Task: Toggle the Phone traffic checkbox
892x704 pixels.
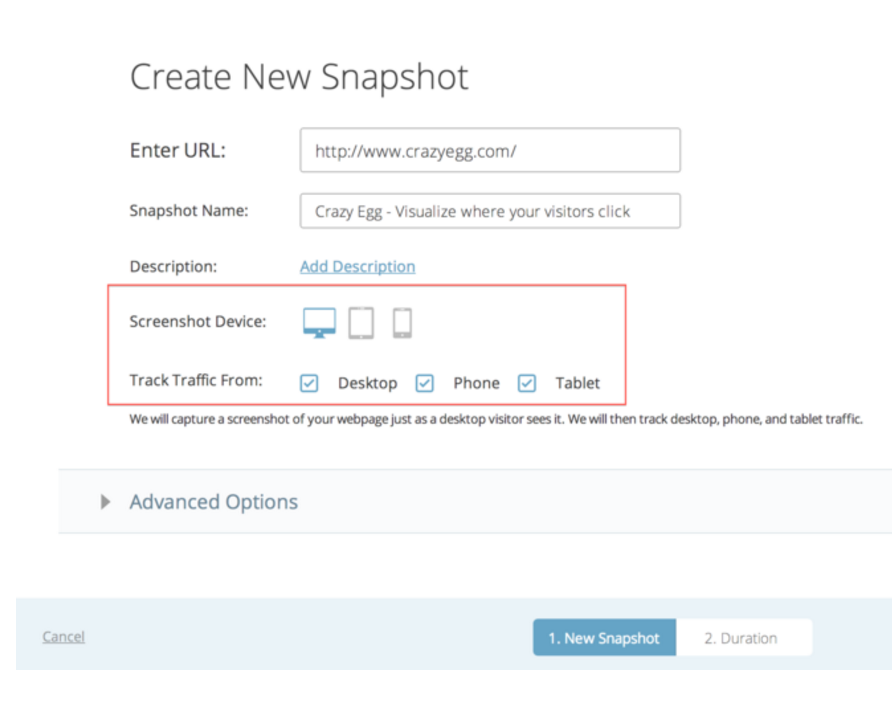Action: (x=425, y=383)
